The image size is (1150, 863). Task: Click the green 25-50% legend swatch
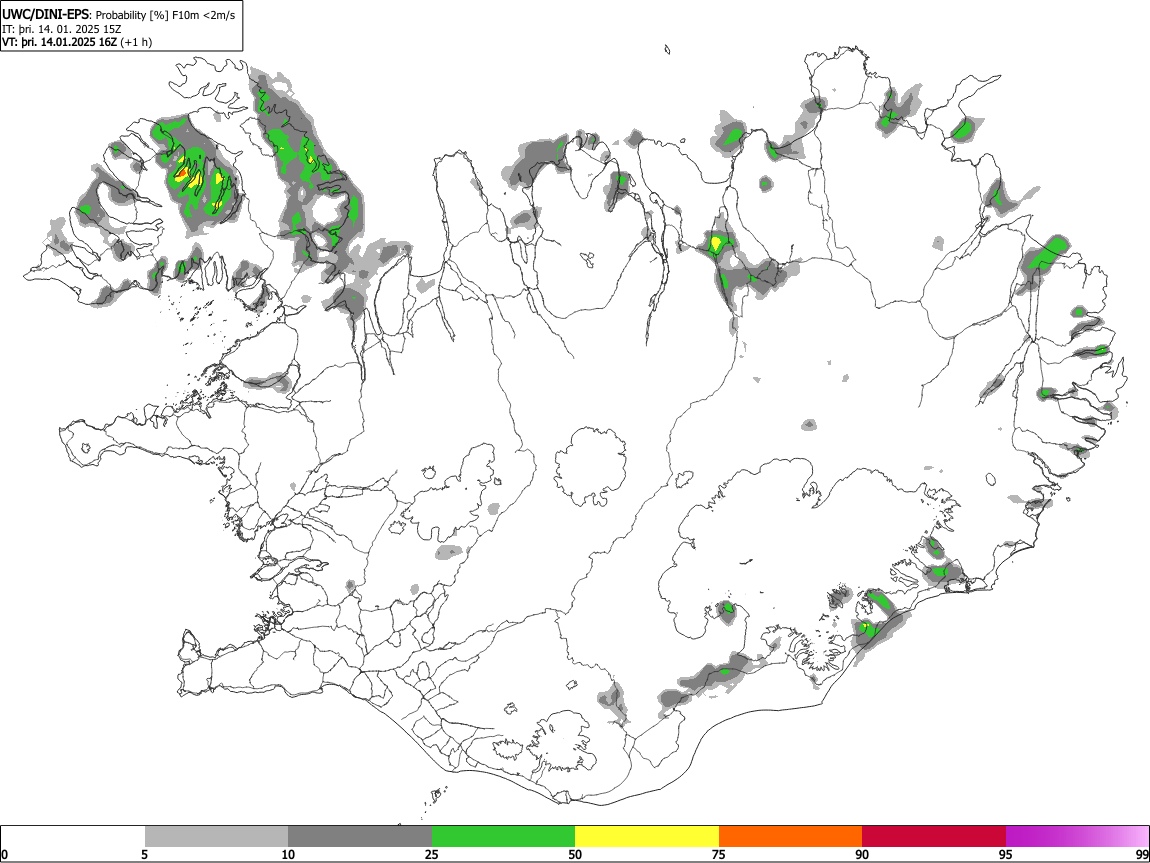[503, 837]
